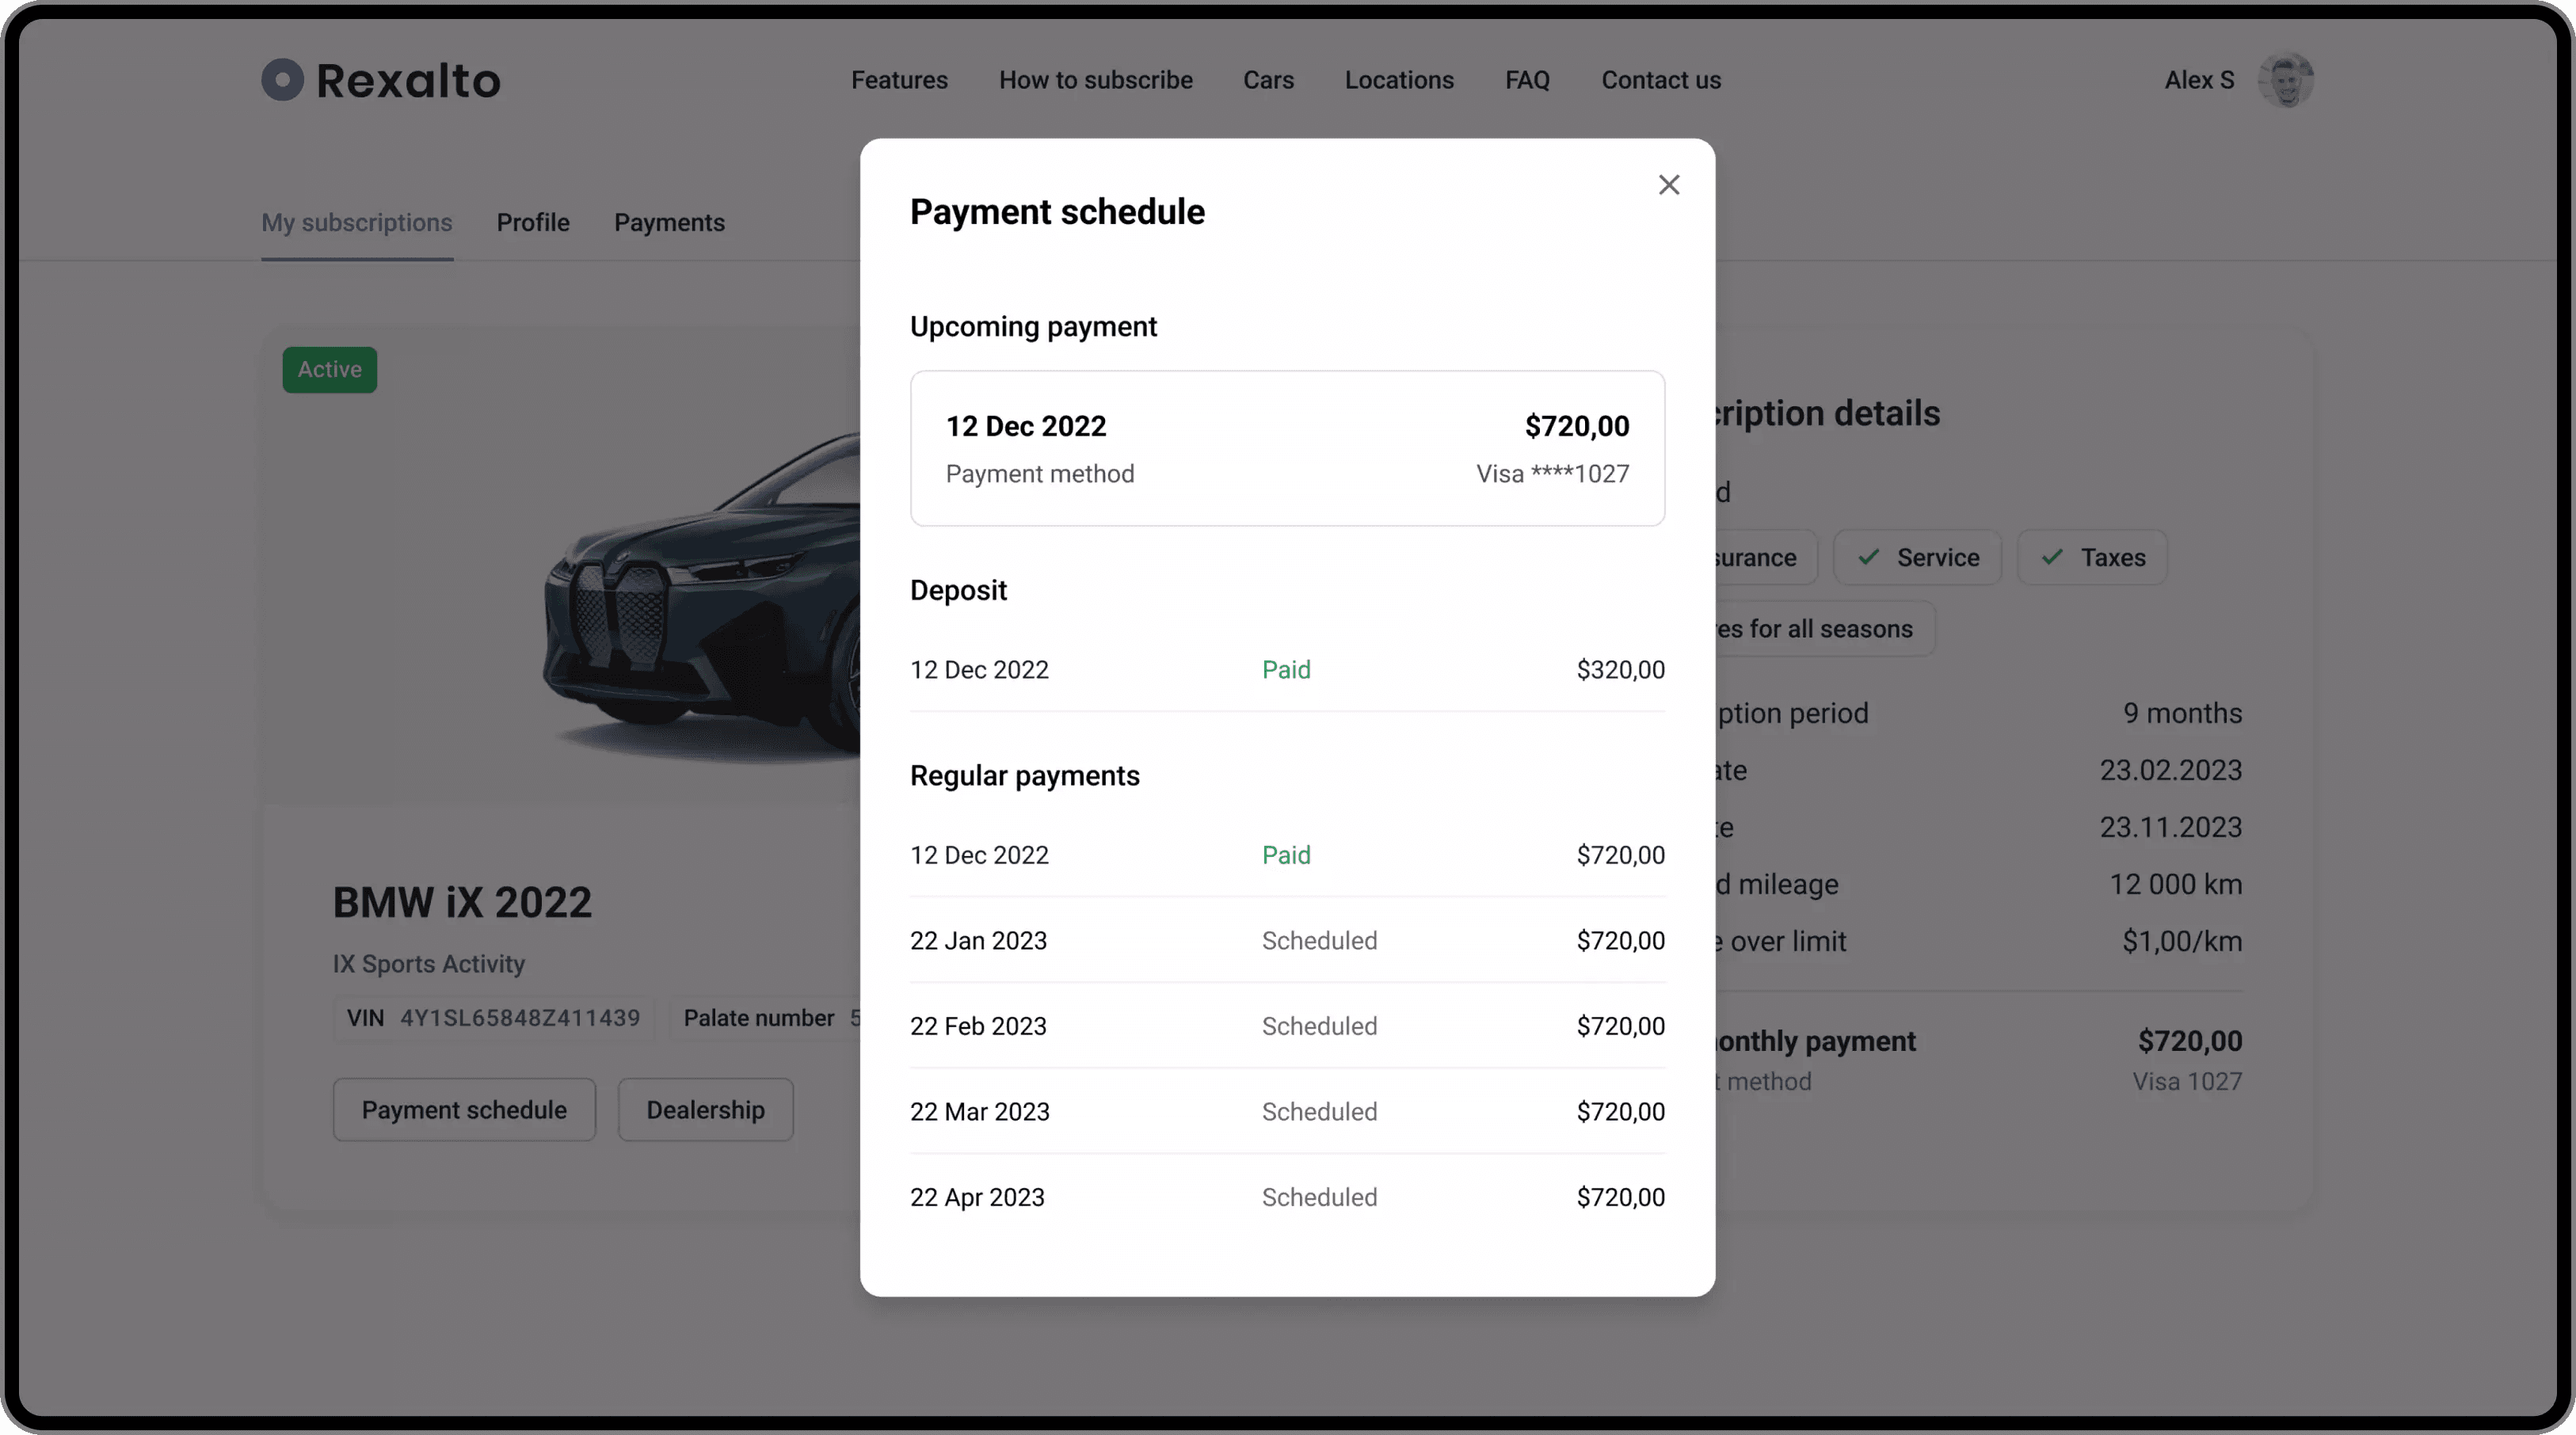This screenshot has height=1435, width=2576.
Task: Click the Dealership button
Action: pos(705,1109)
